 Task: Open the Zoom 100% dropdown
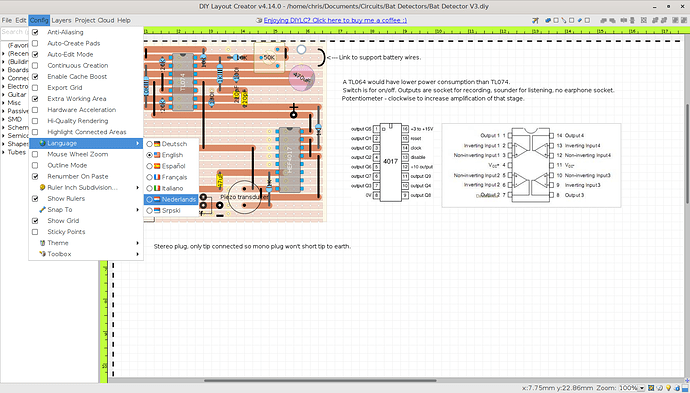click(631, 388)
